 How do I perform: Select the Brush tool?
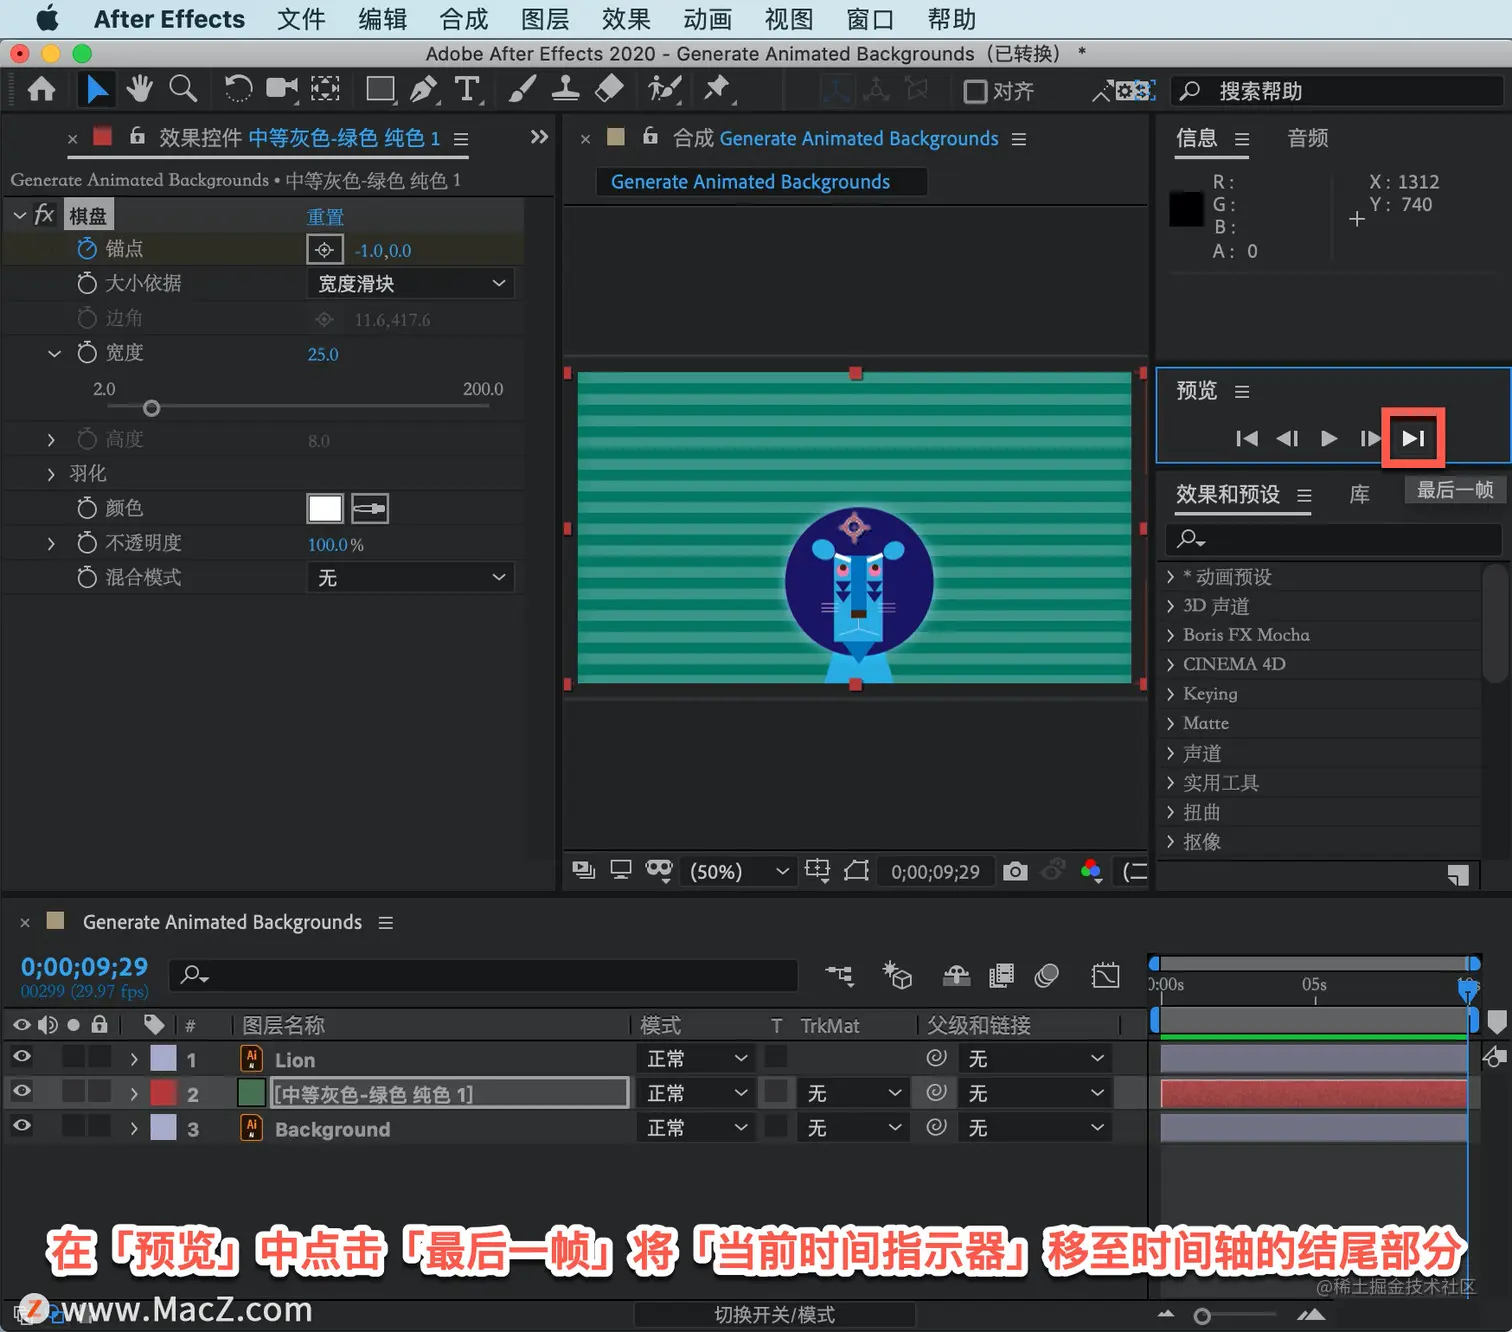pyautogui.click(x=521, y=90)
